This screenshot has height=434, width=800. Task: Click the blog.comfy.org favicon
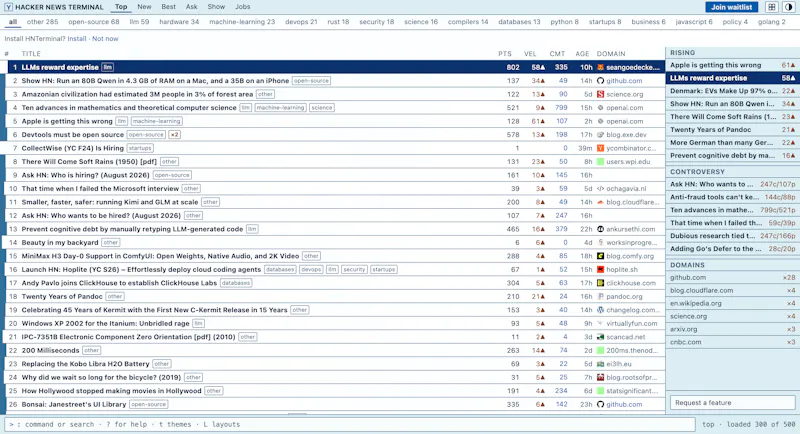pos(601,256)
